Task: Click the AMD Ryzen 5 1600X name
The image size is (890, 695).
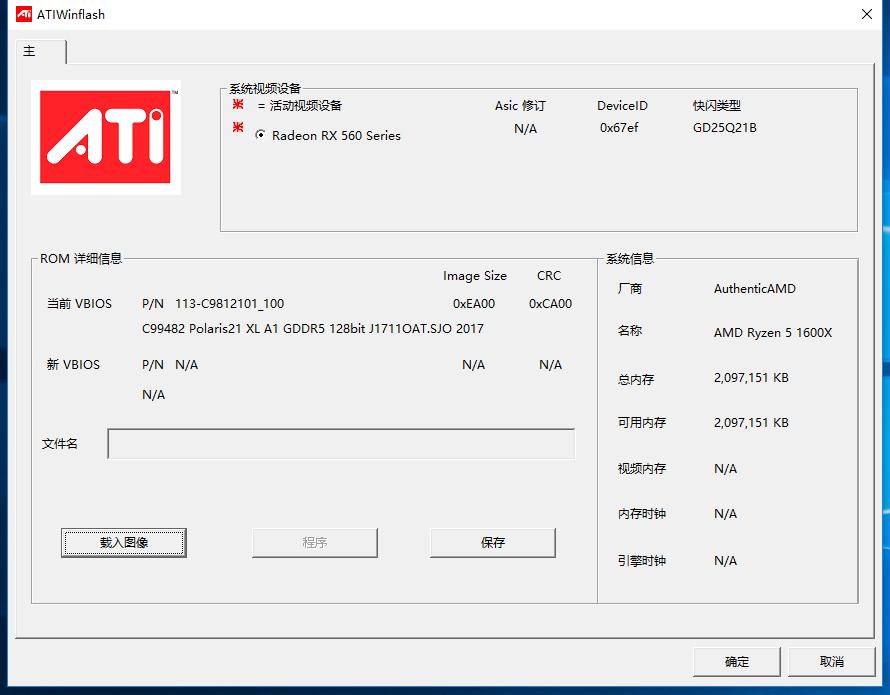Action: click(x=773, y=333)
